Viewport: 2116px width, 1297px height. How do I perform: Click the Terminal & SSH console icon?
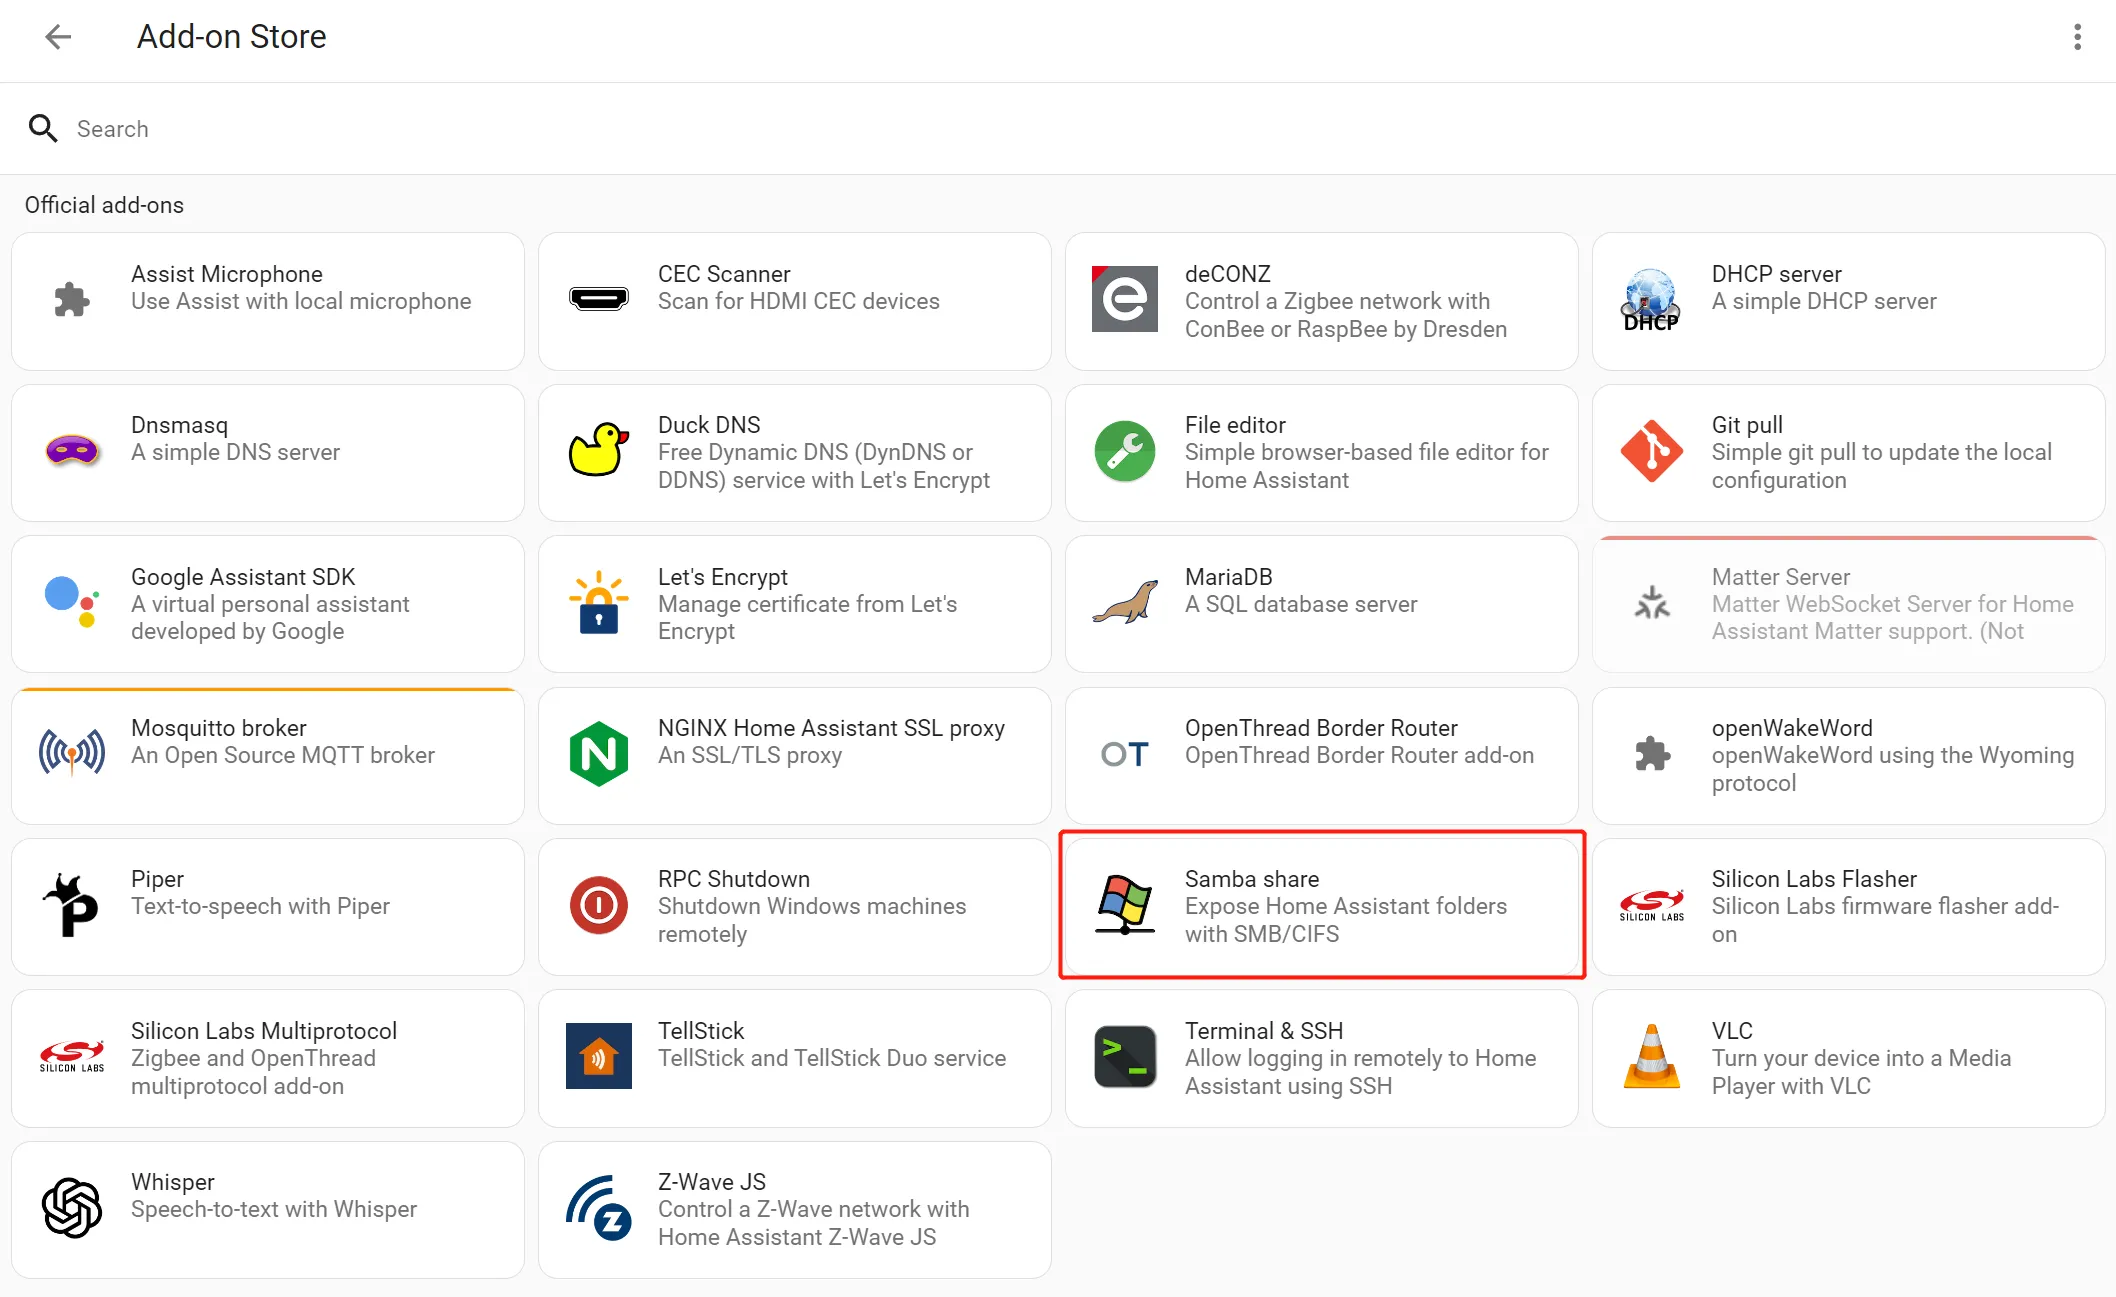tap(1124, 1056)
